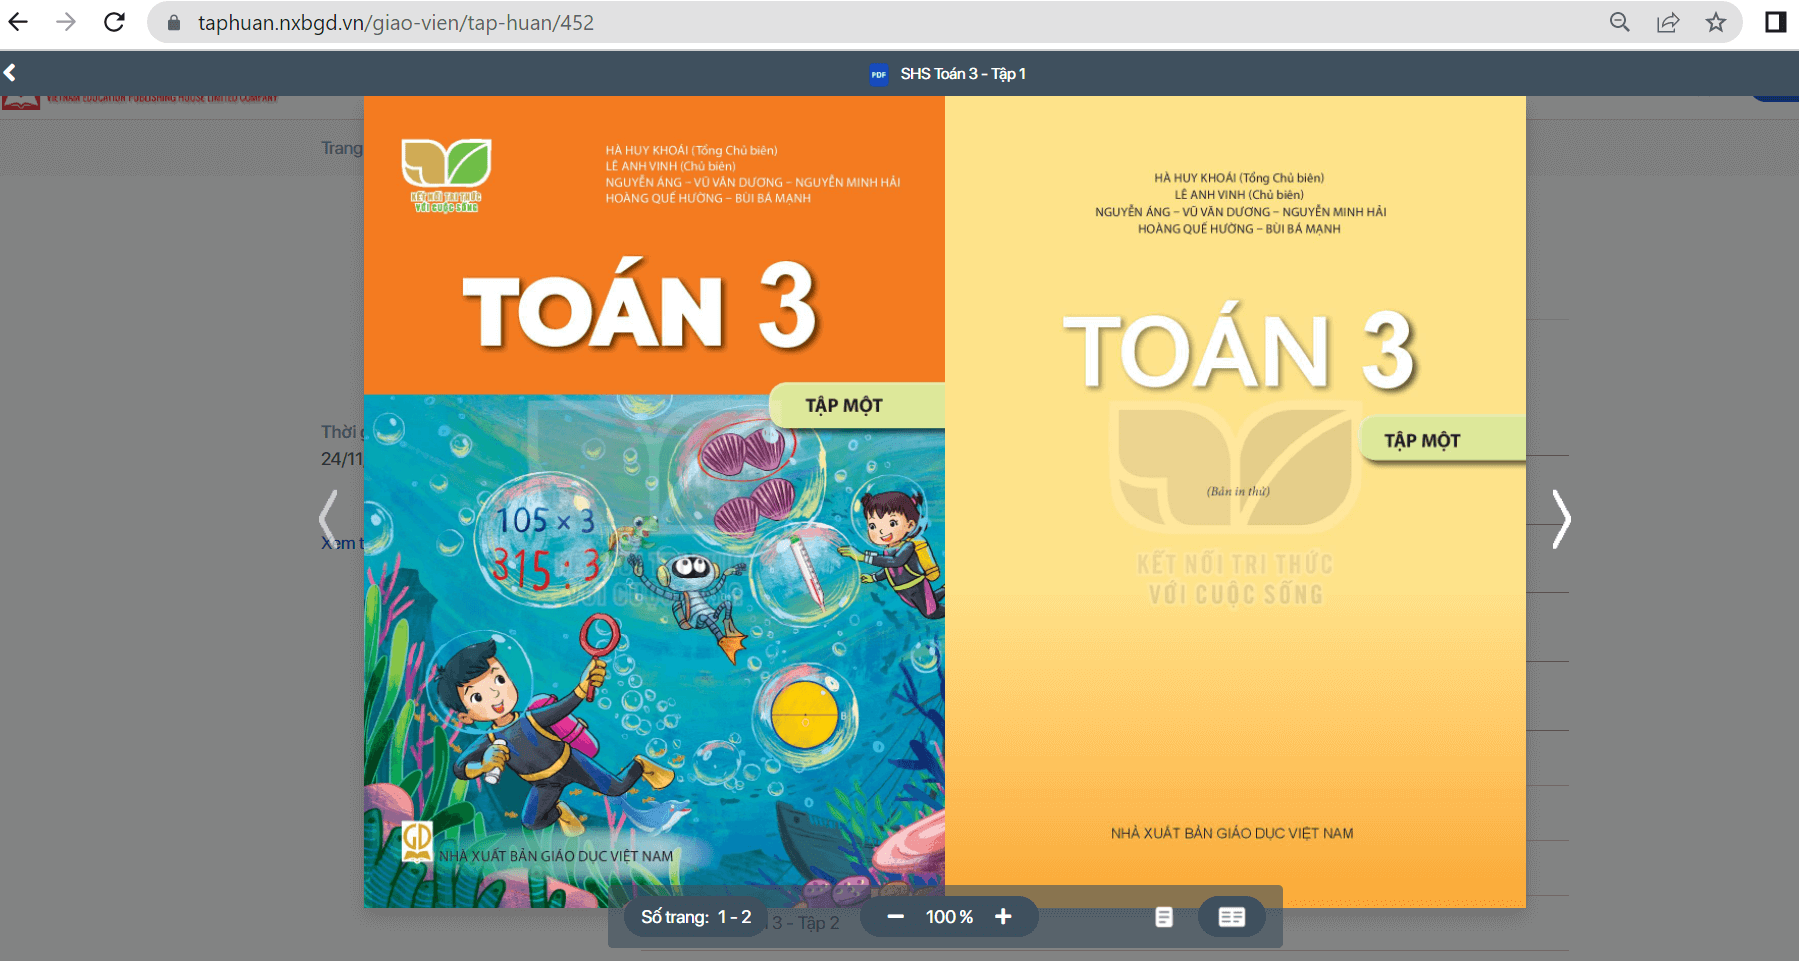1799x961 pixels.
Task: Open the browser zoom magnifier icon
Action: (x=1620, y=22)
